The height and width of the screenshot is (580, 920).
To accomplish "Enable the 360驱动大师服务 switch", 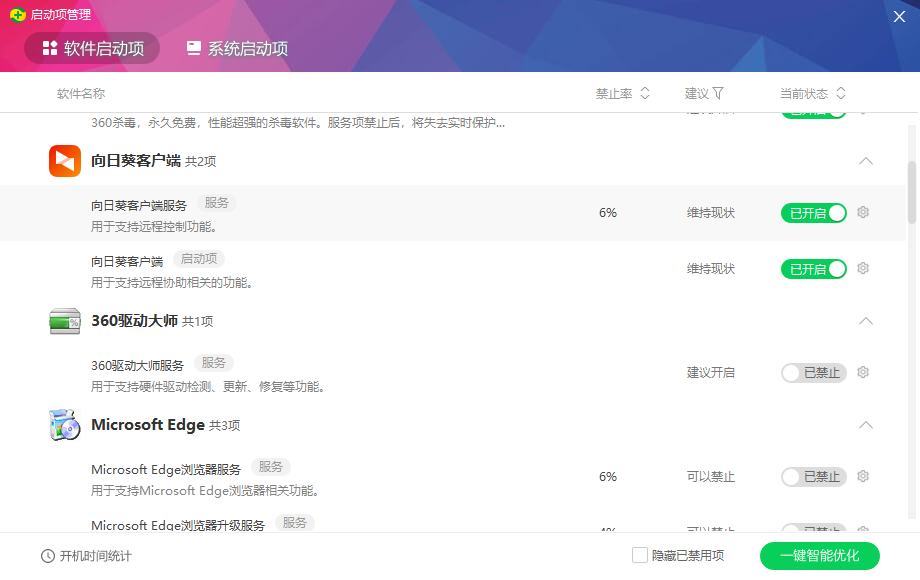I will [814, 372].
